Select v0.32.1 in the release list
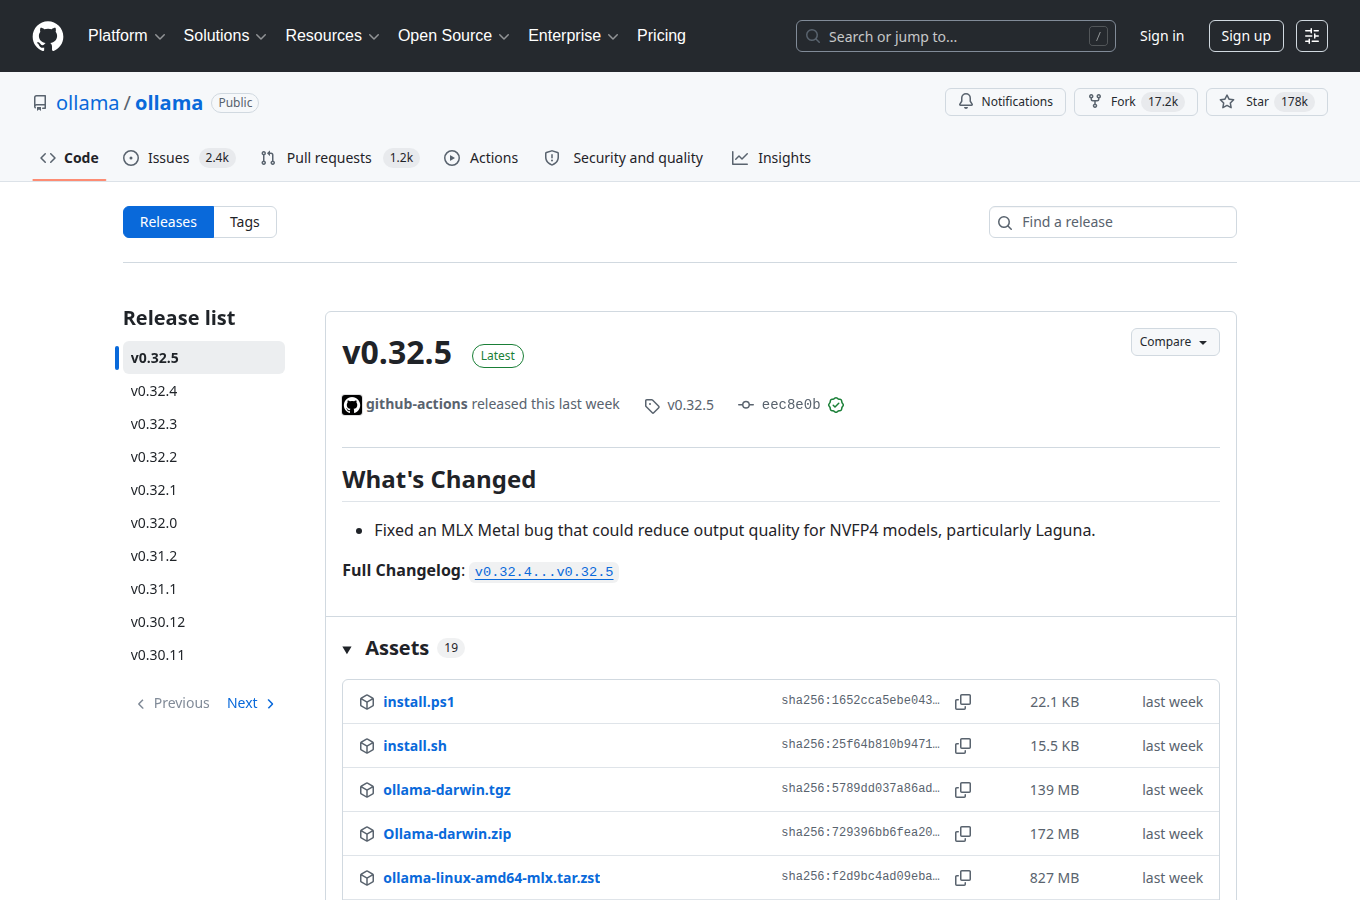 point(203,490)
